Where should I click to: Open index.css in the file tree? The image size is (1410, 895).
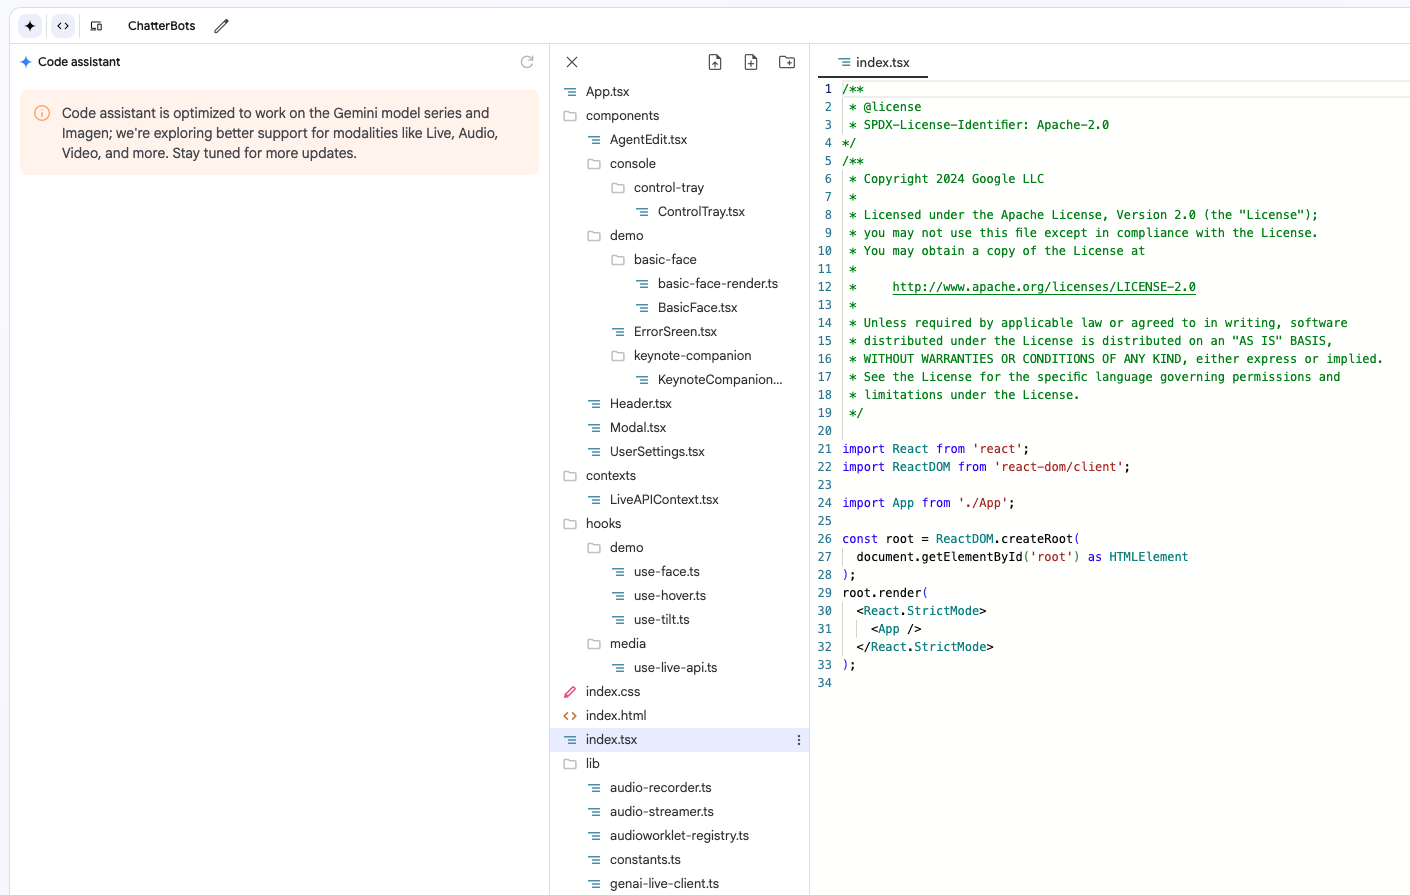(612, 692)
